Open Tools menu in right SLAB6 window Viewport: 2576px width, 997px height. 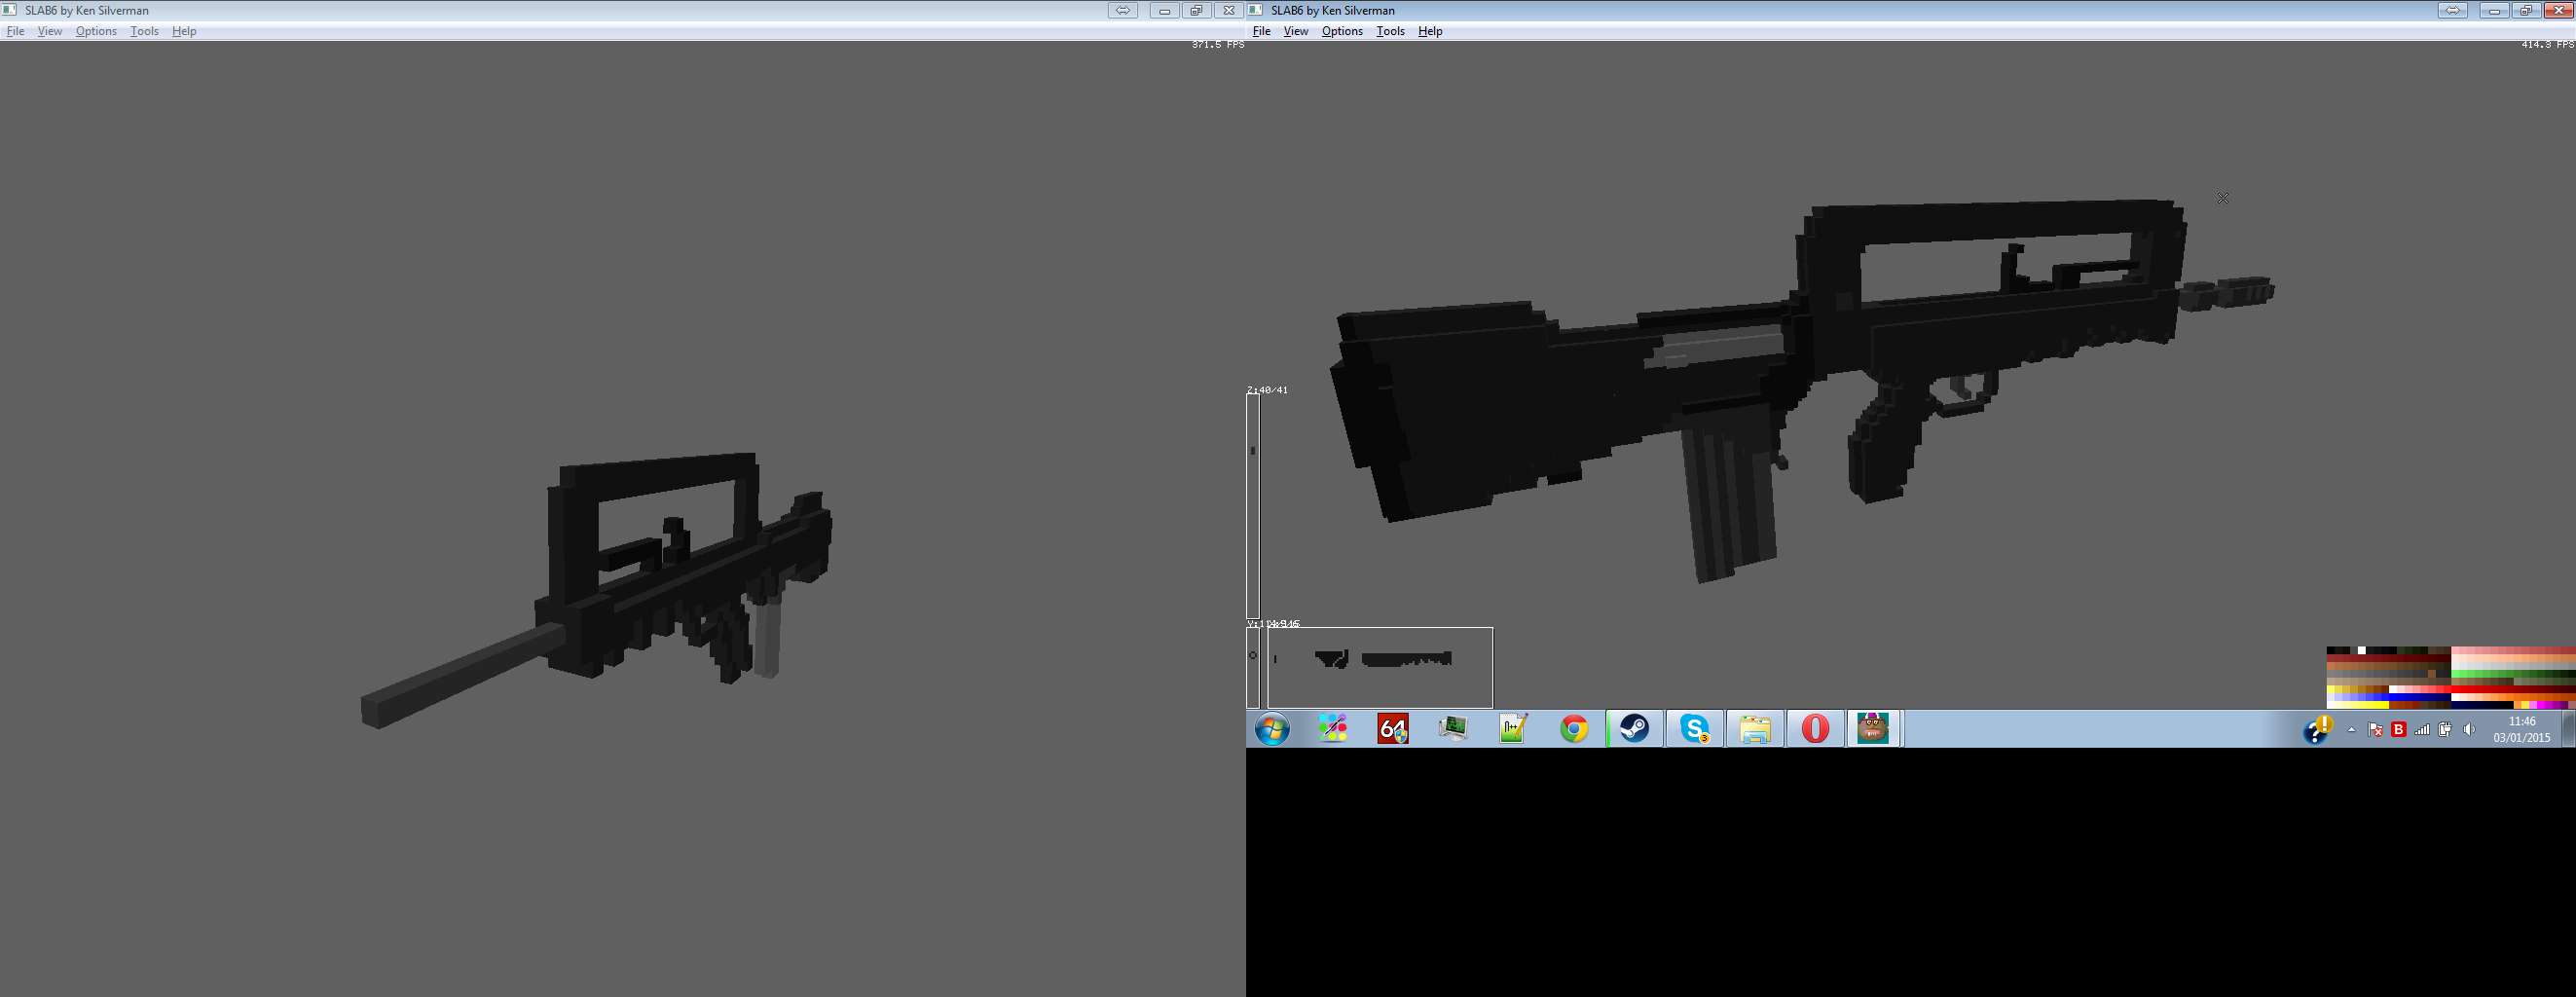(x=1390, y=31)
